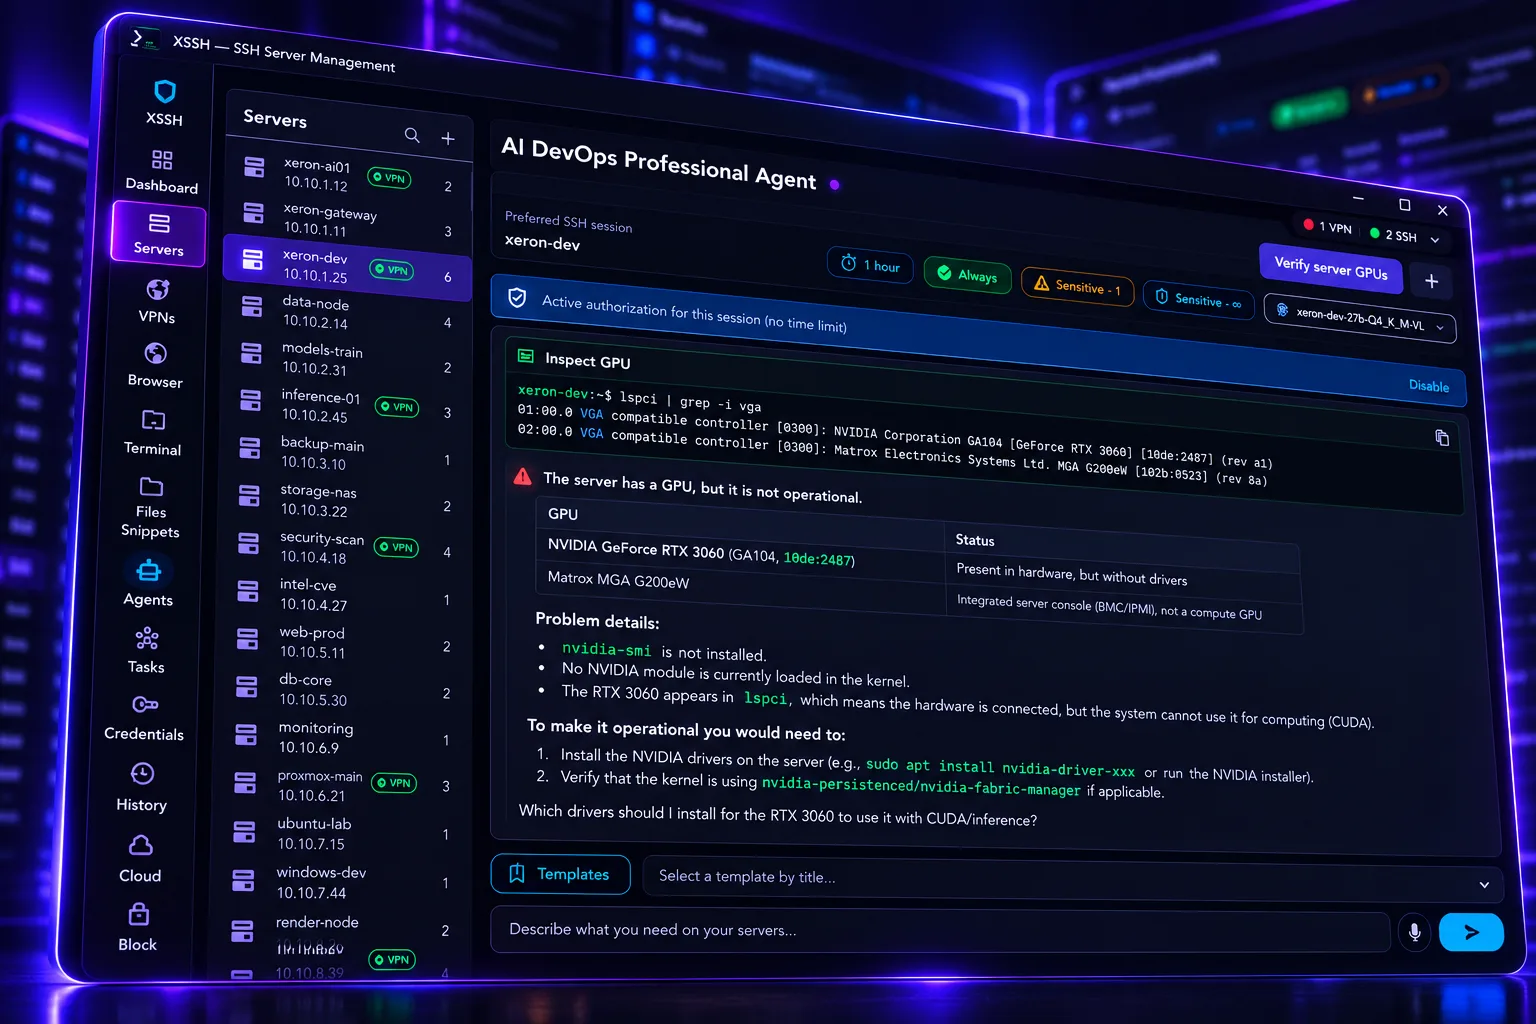Click the Preferred SSH session xeron-dev label
Viewport: 1536px width, 1024px height.
pos(542,242)
